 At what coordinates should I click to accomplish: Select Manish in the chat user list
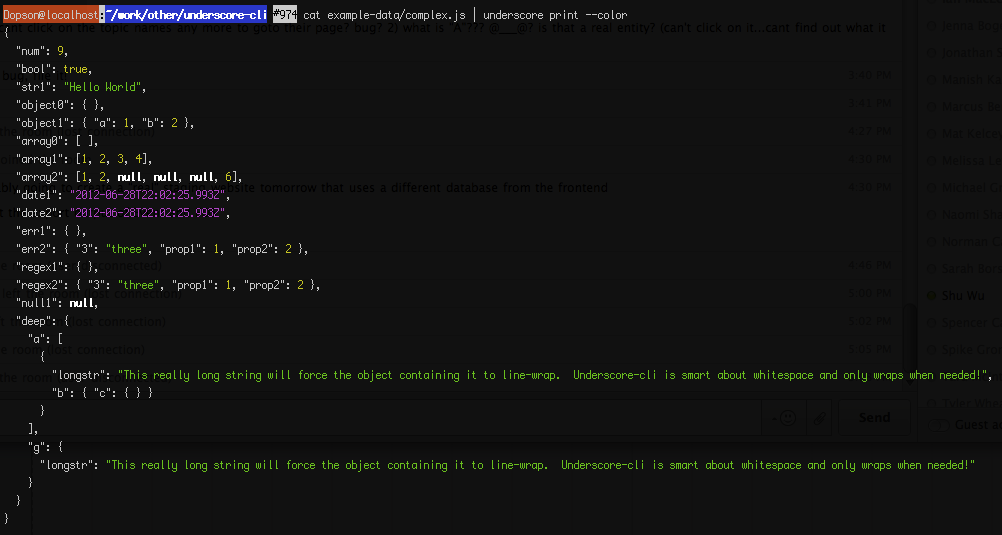[971, 79]
